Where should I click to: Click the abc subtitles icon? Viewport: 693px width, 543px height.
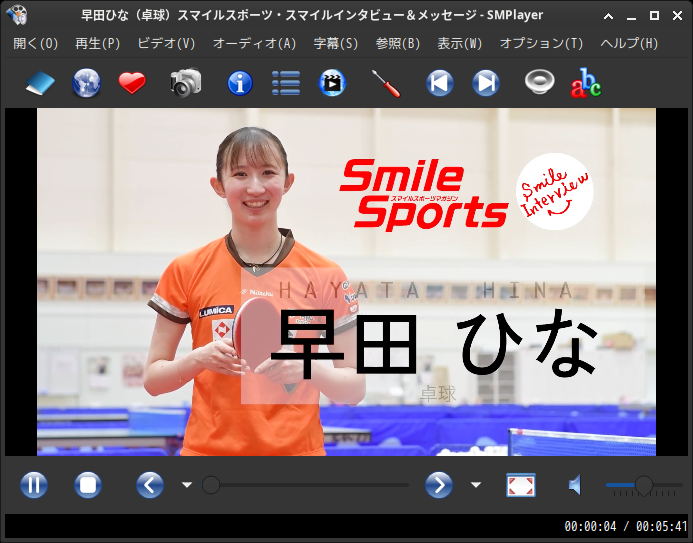click(586, 83)
